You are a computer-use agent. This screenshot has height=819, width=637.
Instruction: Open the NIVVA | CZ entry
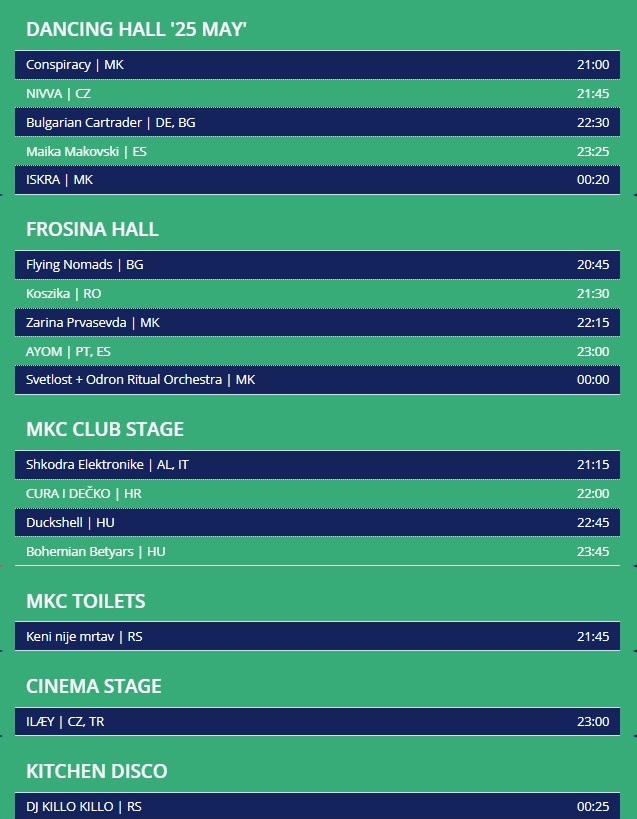(x=317, y=93)
